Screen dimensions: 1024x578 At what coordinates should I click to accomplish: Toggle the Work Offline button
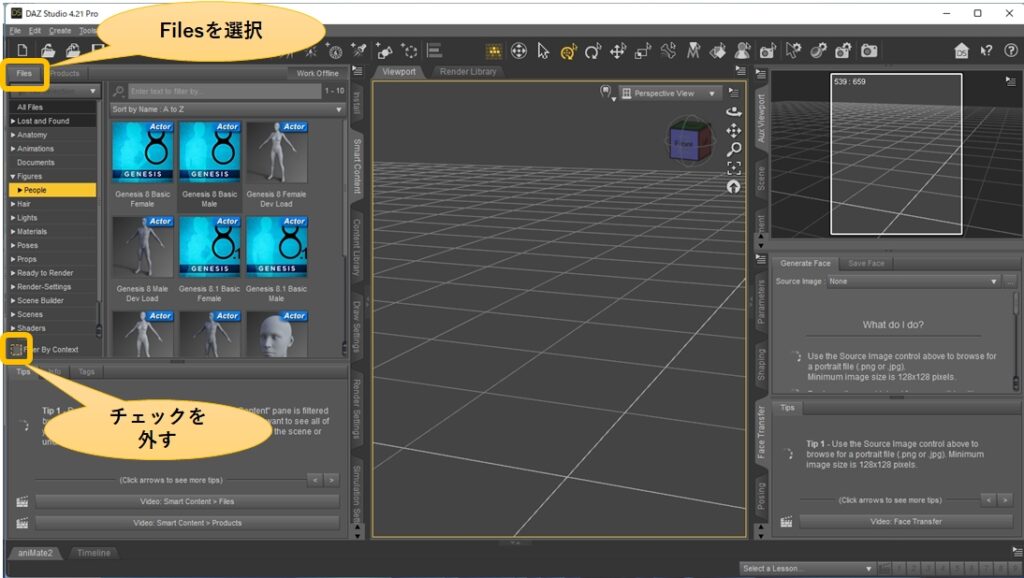(317, 73)
